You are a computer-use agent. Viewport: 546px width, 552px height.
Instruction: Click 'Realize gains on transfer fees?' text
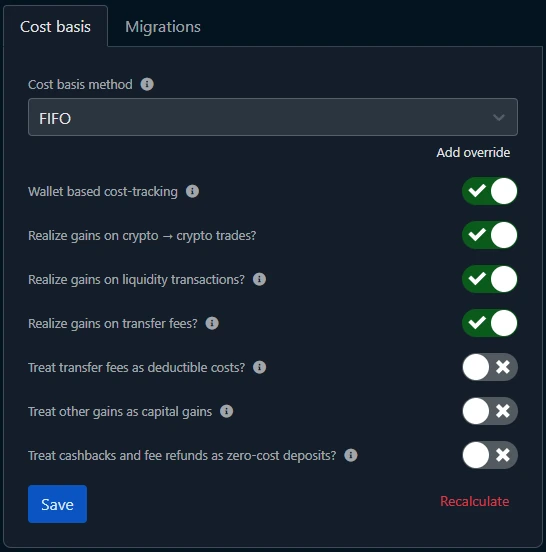(x=113, y=324)
